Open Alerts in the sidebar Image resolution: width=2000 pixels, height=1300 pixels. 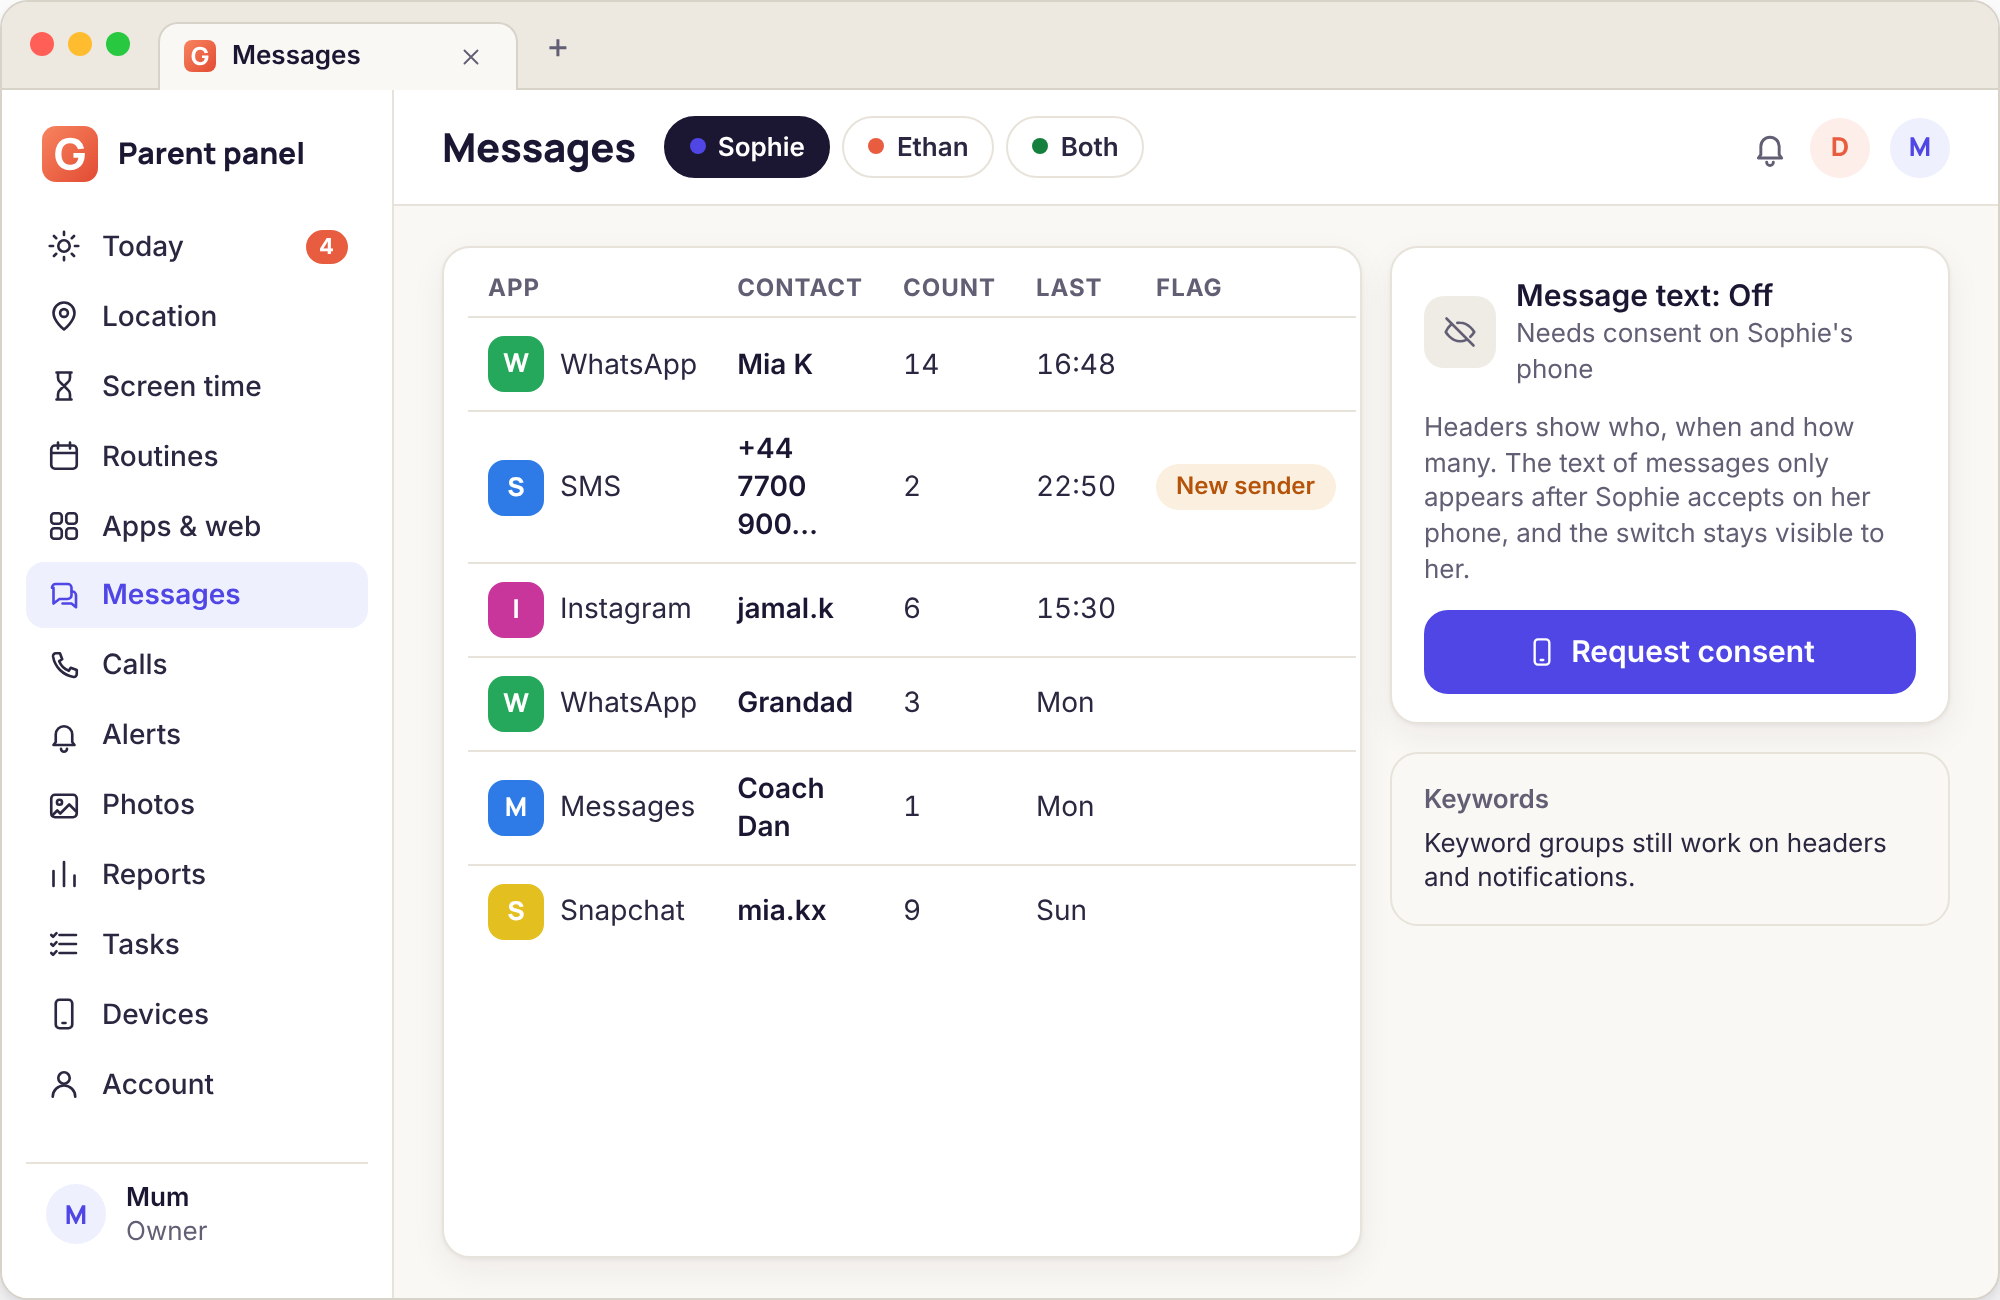coord(197,734)
